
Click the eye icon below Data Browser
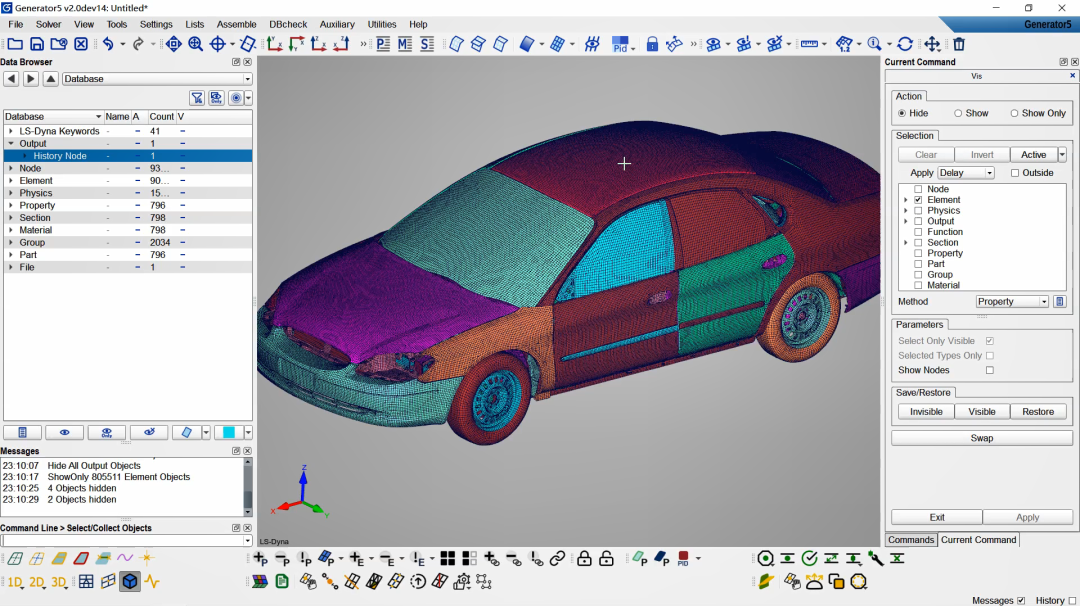[65, 432]
